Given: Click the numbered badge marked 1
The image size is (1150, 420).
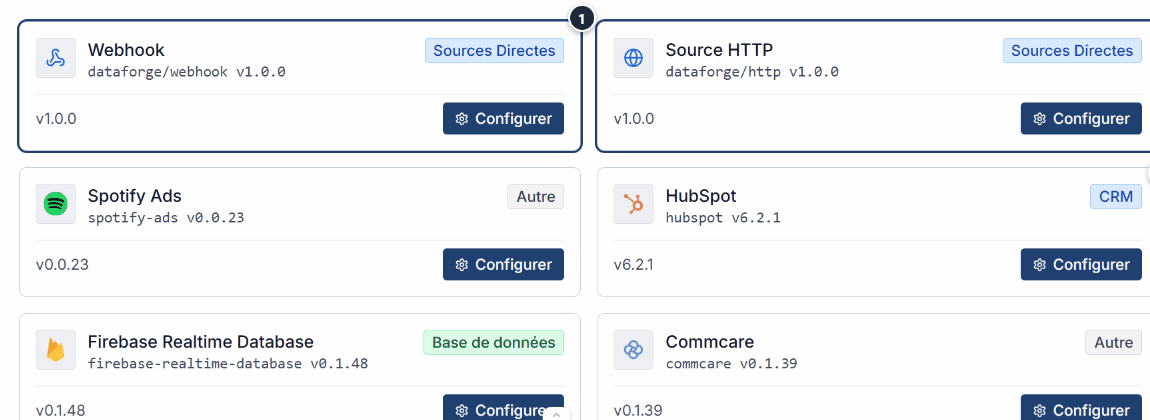Looking at the screenshot, I should point(581,18).
